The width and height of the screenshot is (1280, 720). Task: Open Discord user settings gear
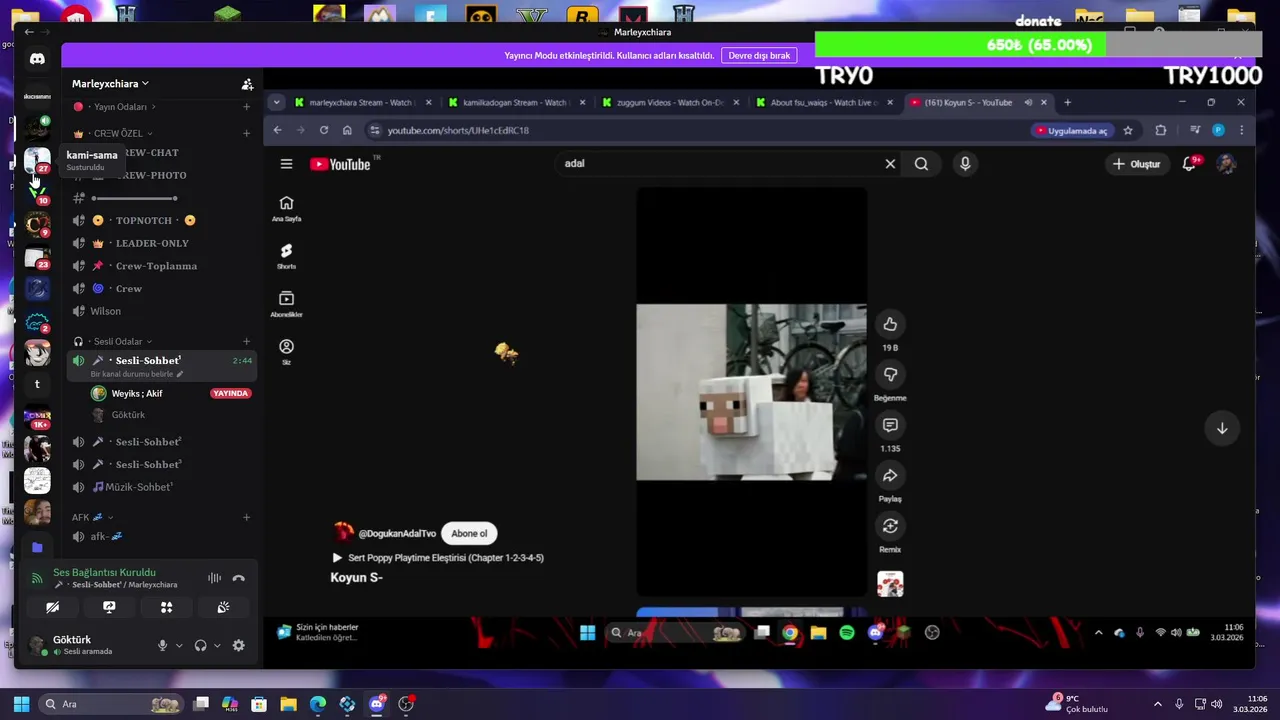click(x=238, y=646)
